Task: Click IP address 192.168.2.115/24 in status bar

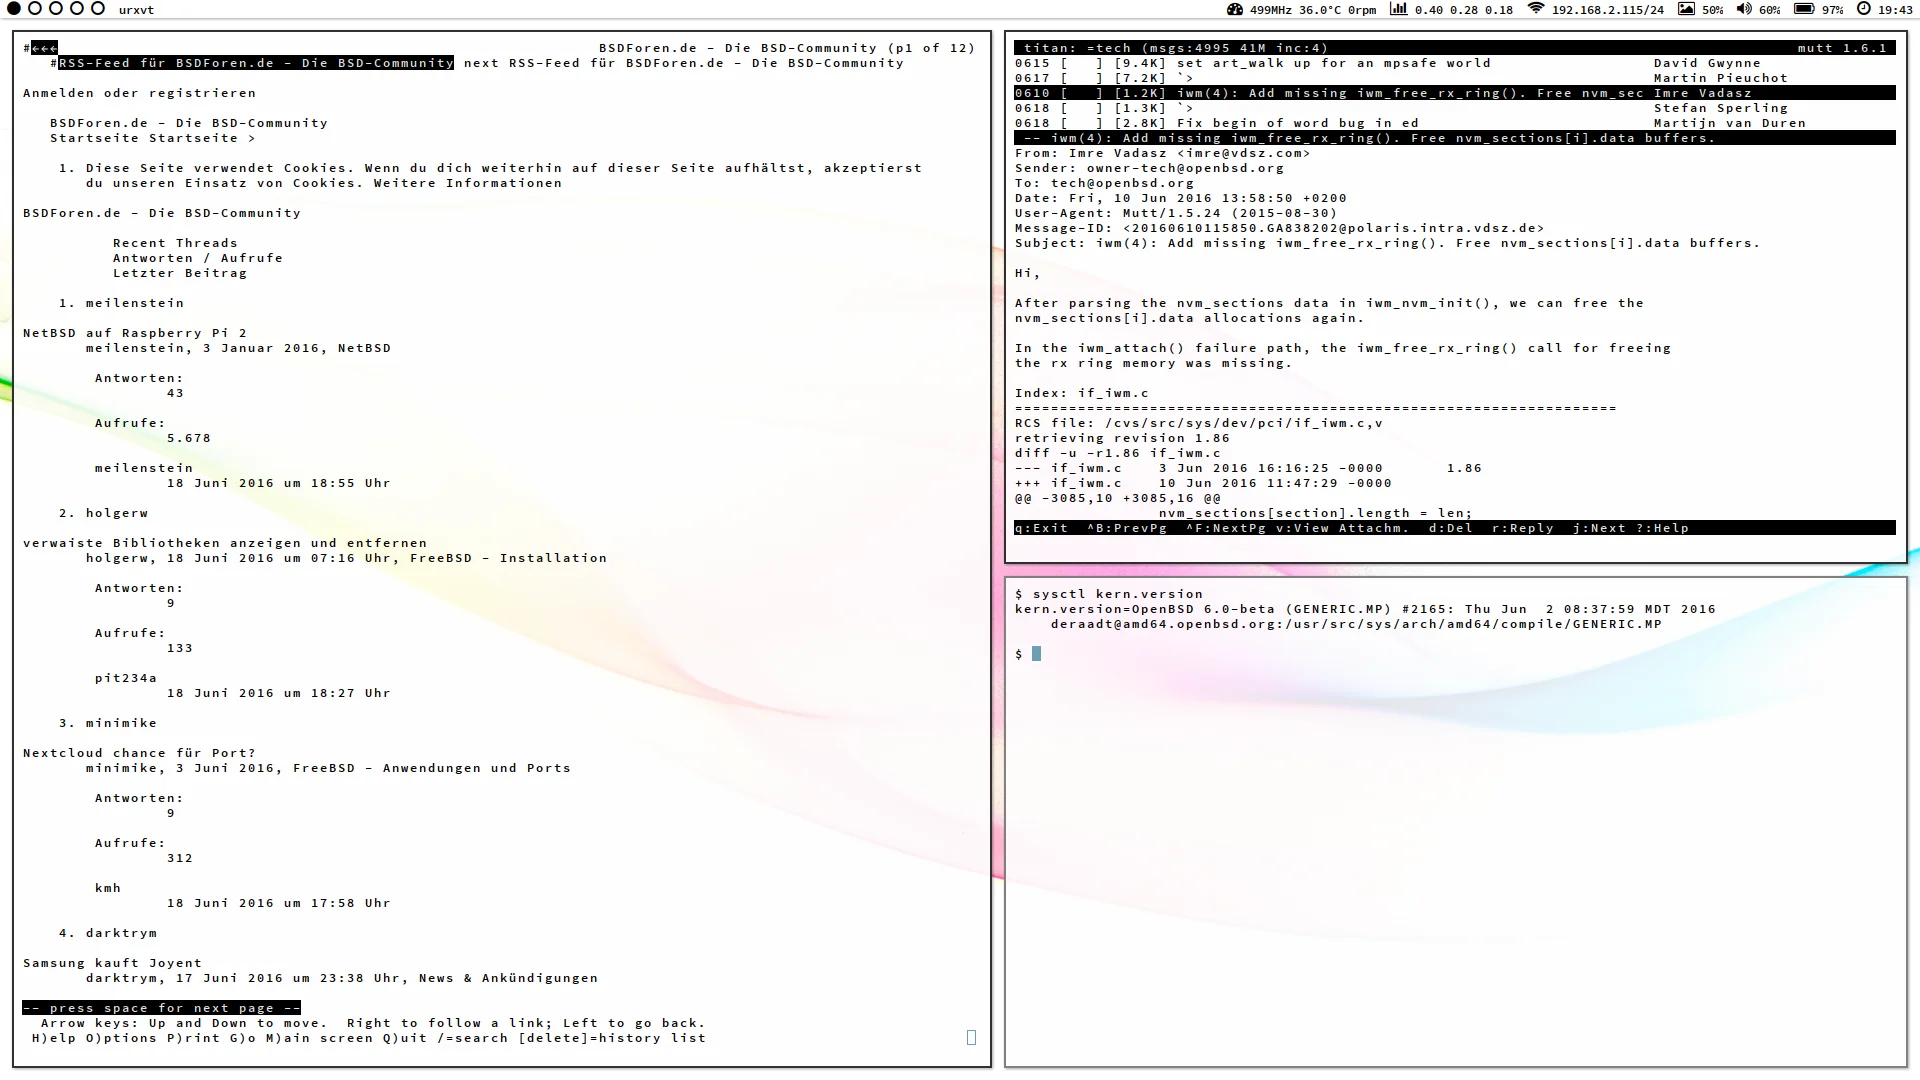Action: pos(1608,9)
